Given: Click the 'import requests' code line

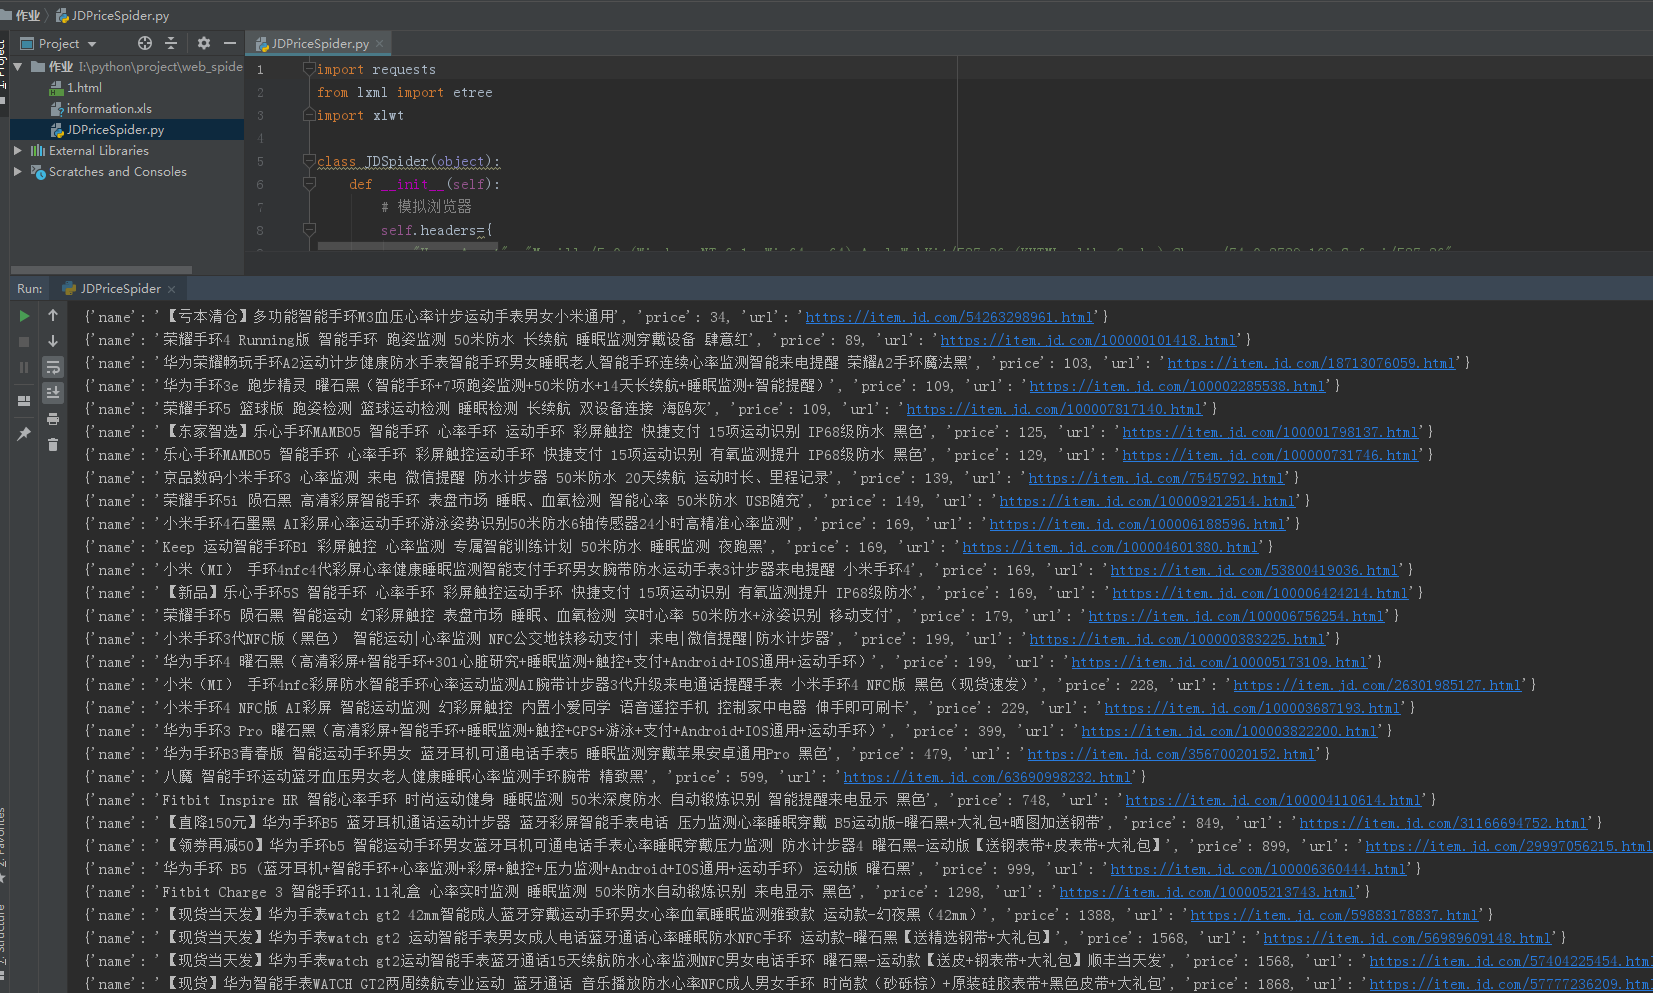Looking at the screenshot, I should click(376, 69).
